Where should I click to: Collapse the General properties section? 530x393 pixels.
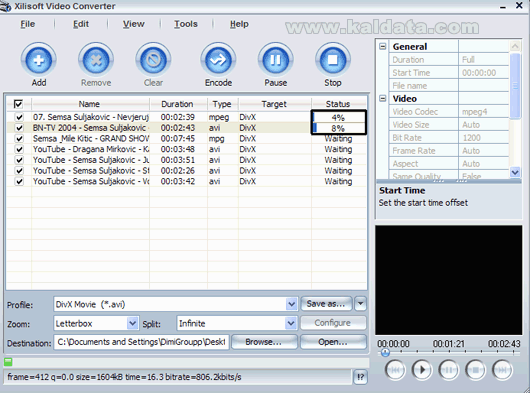click(383, 46)
